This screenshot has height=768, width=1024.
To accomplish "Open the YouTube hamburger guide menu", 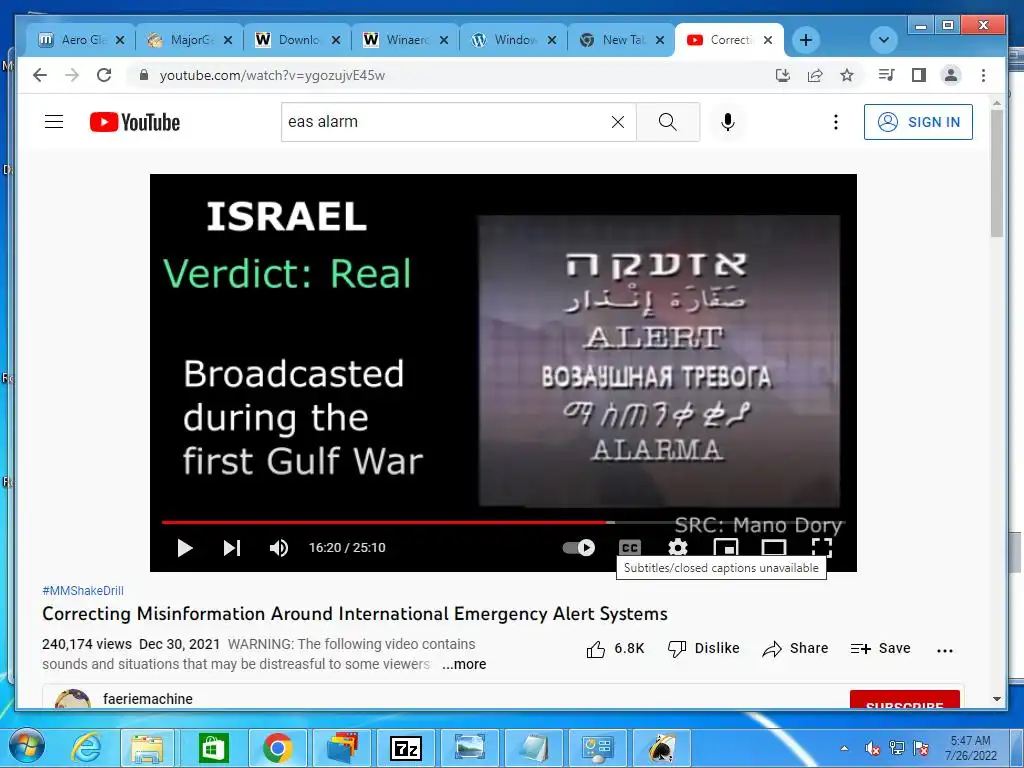I will tap(54, 121).
